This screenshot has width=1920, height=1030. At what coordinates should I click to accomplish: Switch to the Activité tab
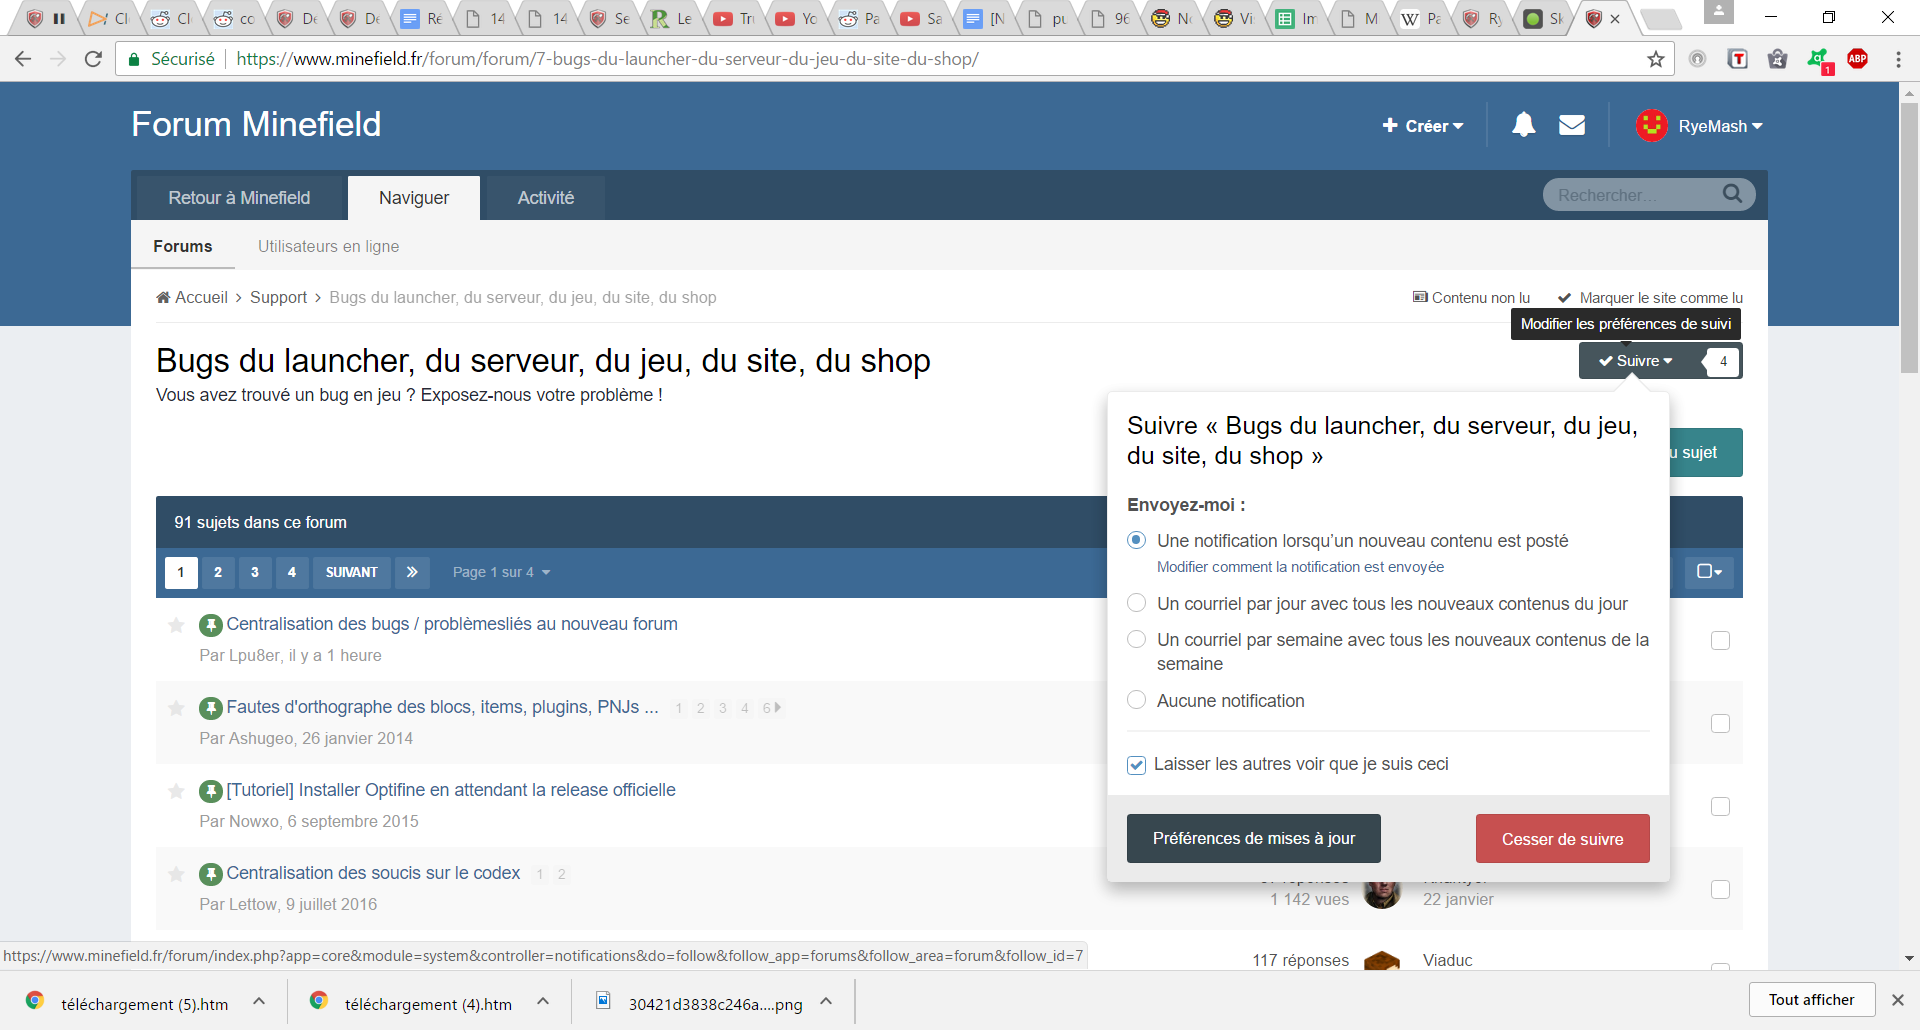click(x=545, y=198)
